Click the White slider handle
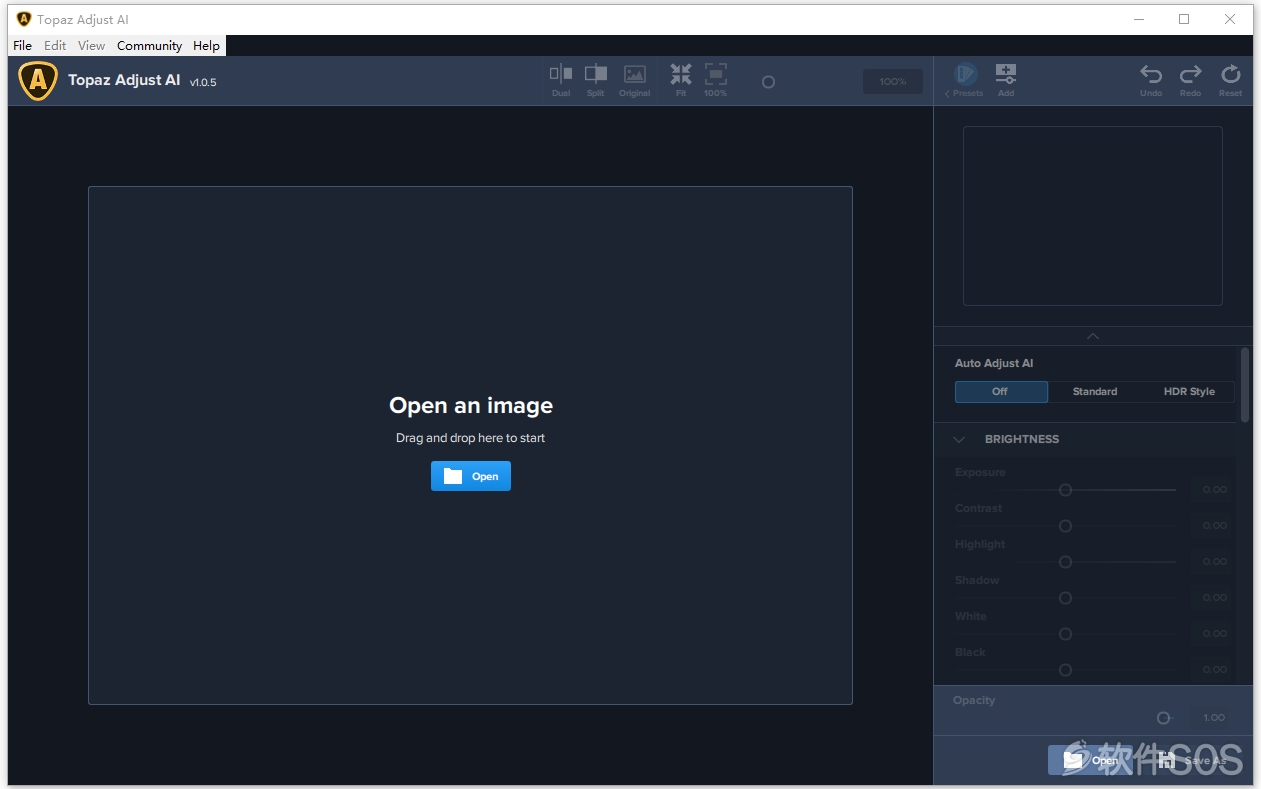The image size is (1261, 789). point(1065,634)
